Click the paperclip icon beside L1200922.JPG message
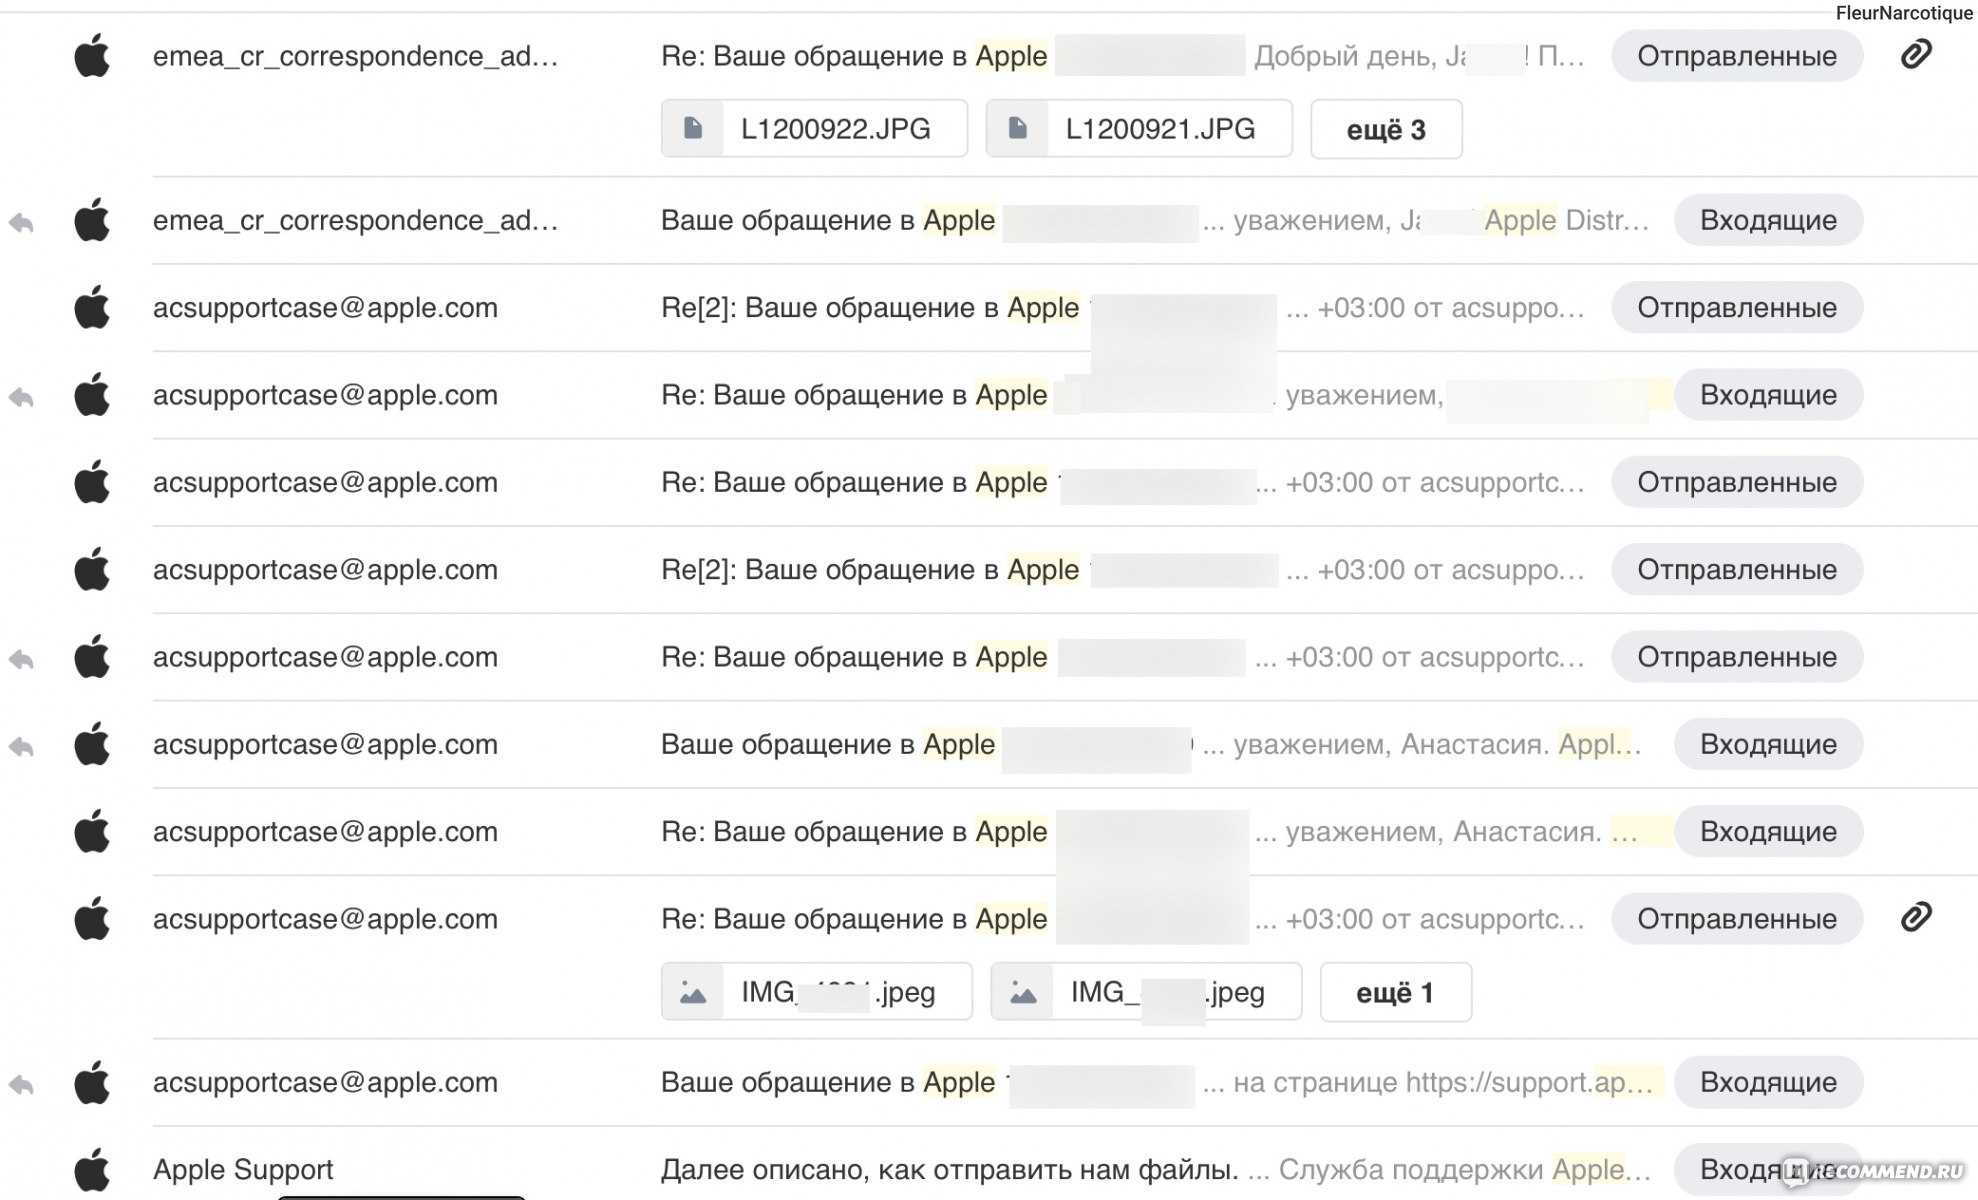Image resolution: width=1978 pixels, height=1200 pixels. pos(1915,54)
